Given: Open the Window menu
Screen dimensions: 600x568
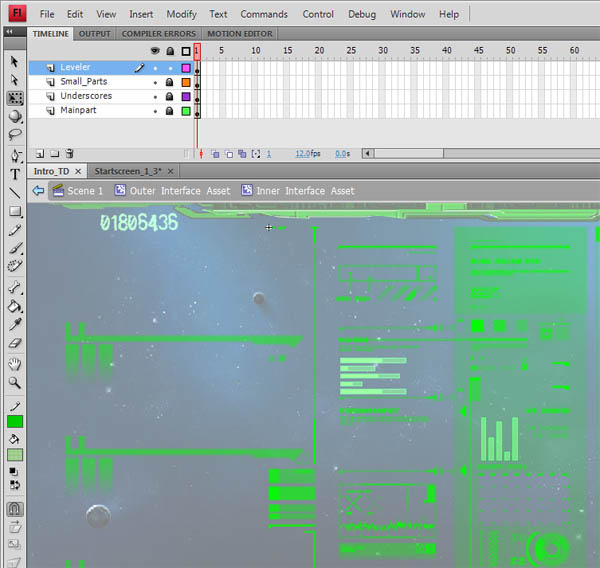Looking at the screenshot, I should (408, 14).
